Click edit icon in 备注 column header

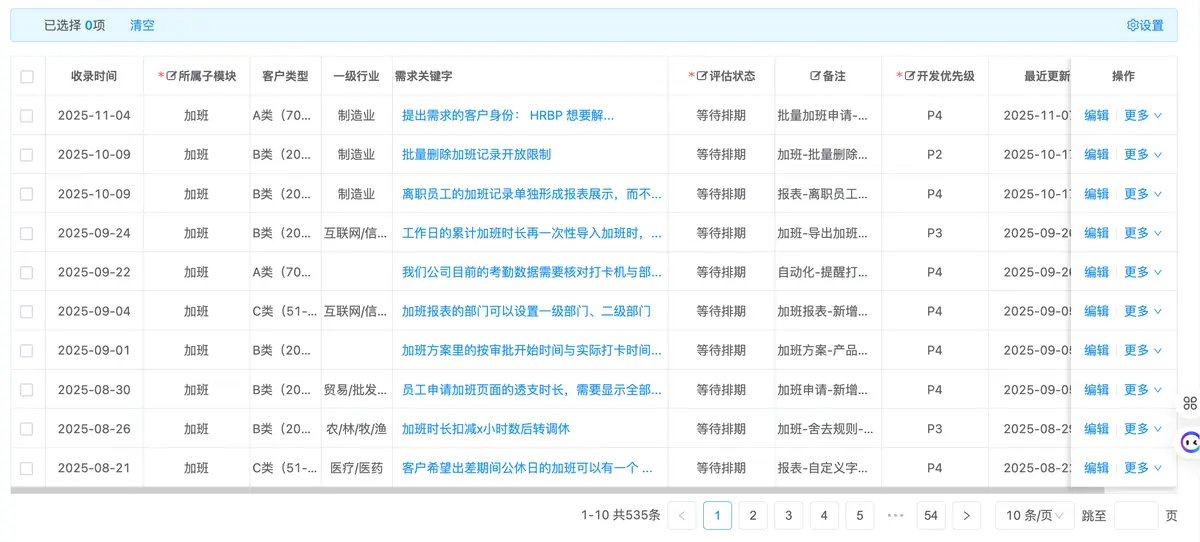click(815, 76)
